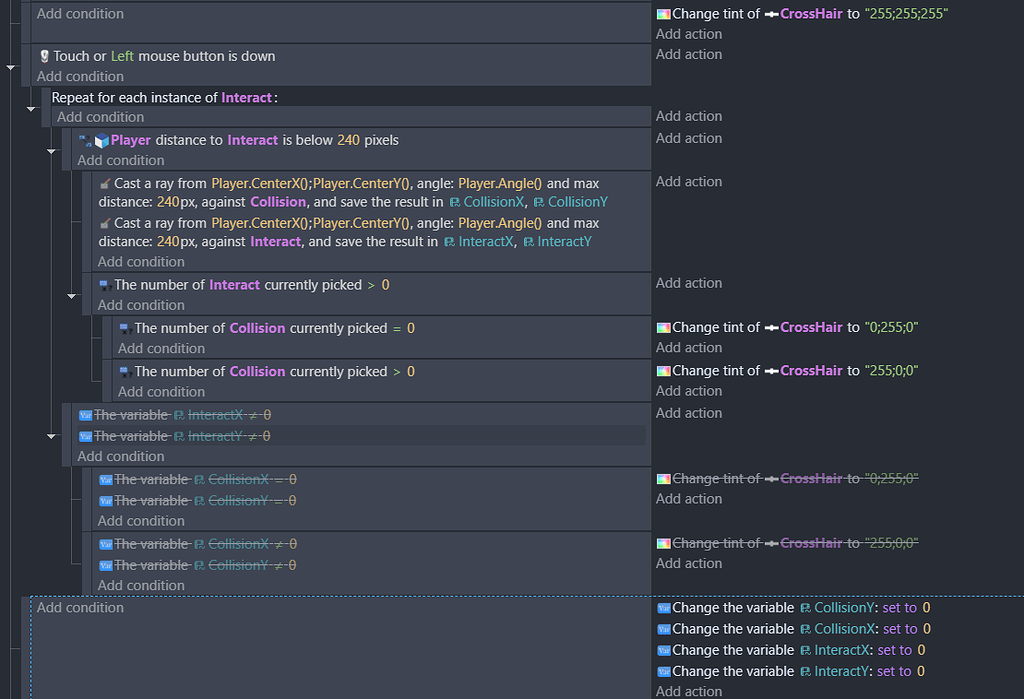
Task: Select the dashed empty event block at the bottom
Action: point(350,650)
